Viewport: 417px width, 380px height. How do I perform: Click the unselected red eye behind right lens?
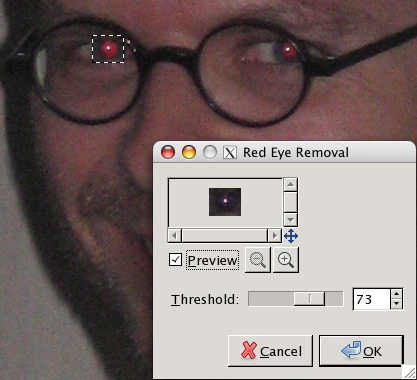tap(288, 51)
